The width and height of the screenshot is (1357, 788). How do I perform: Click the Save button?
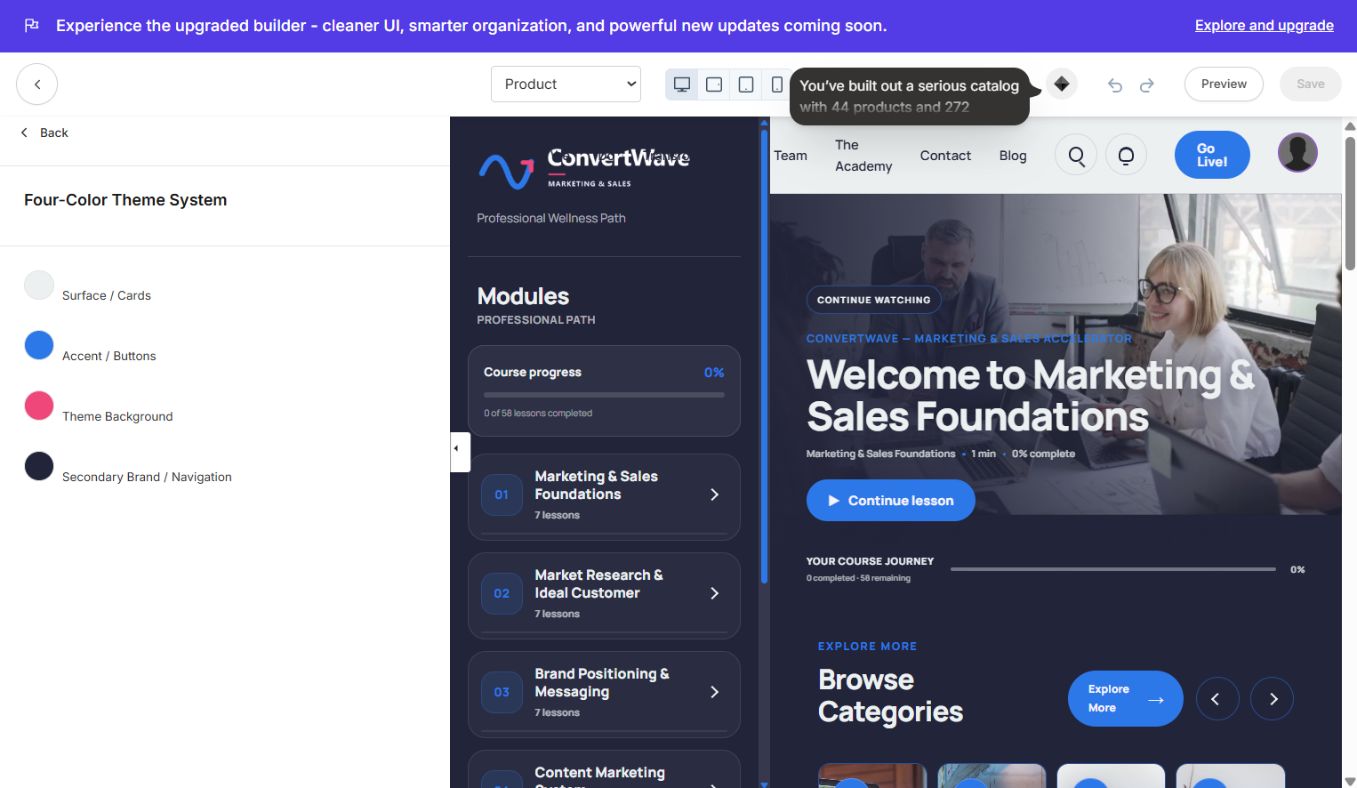(1310, 84)
